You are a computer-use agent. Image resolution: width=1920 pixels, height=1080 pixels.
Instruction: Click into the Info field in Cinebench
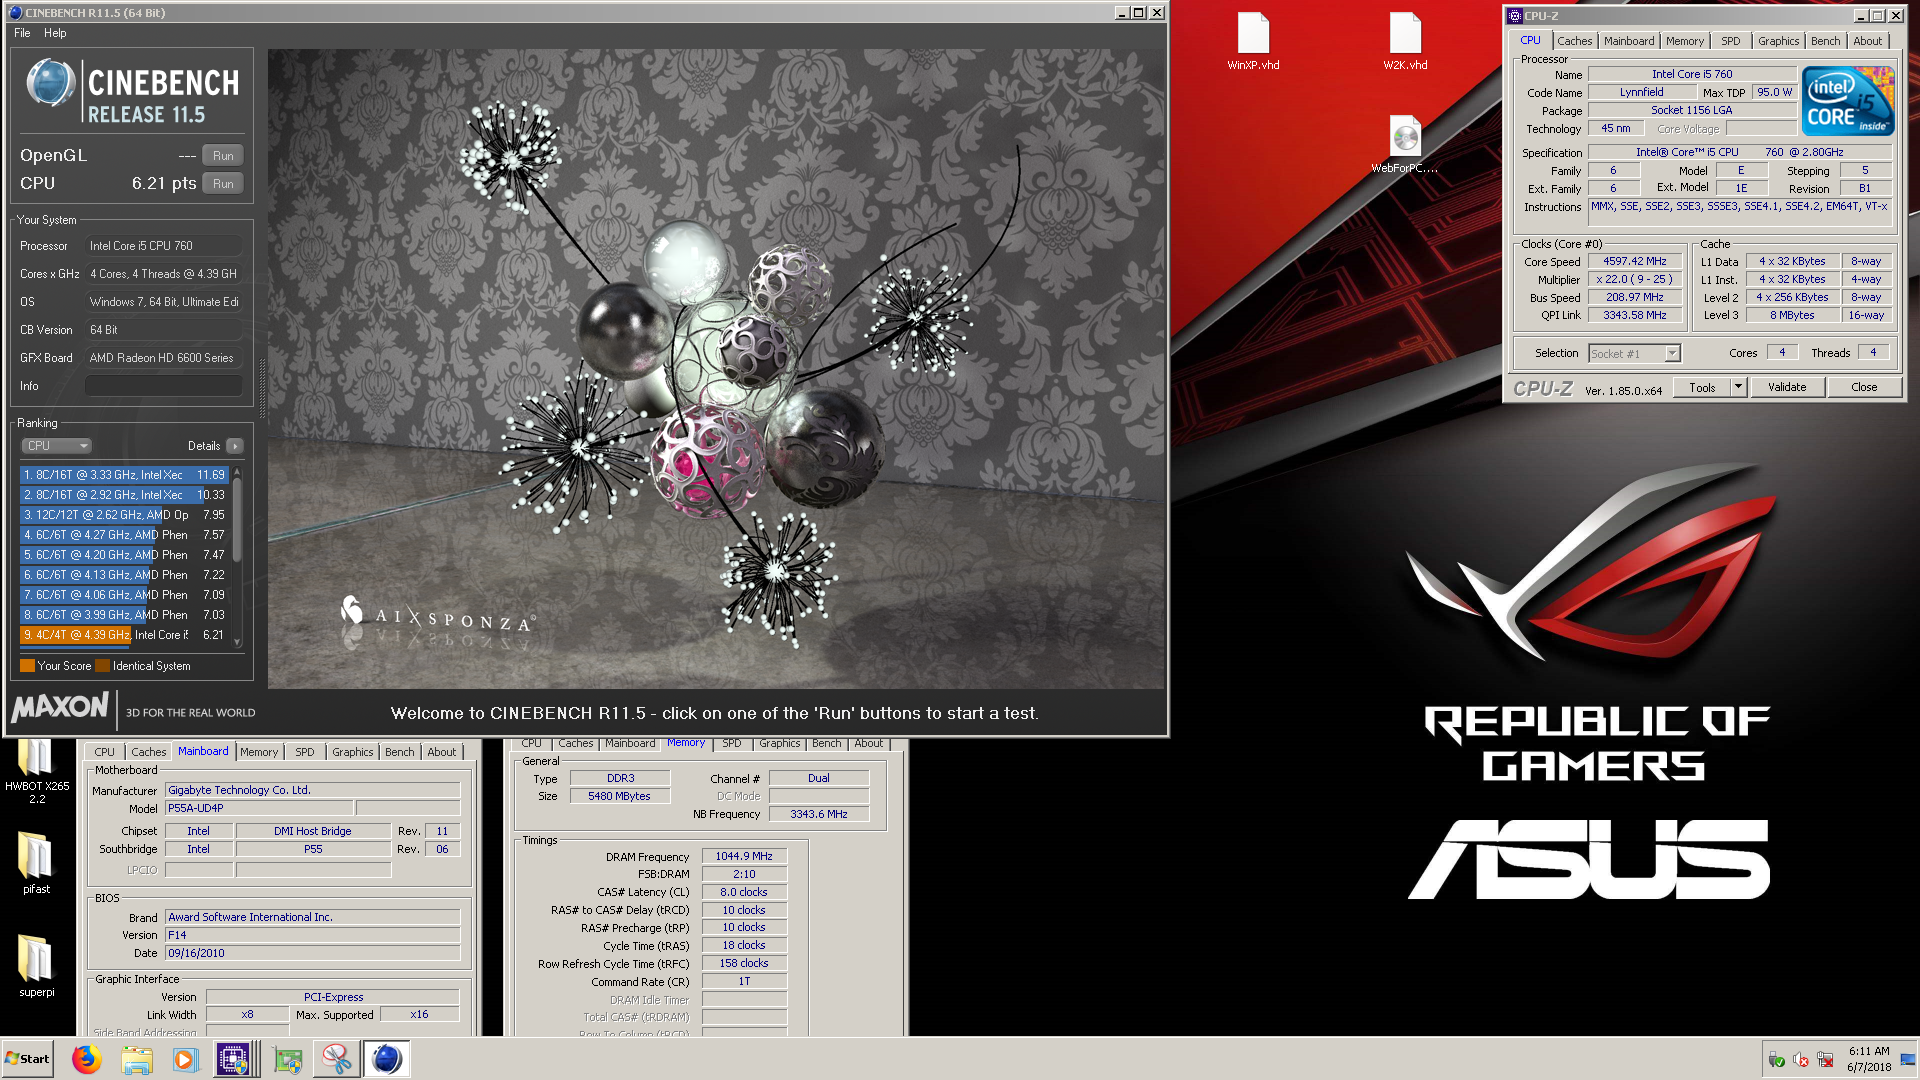point(164,386)
